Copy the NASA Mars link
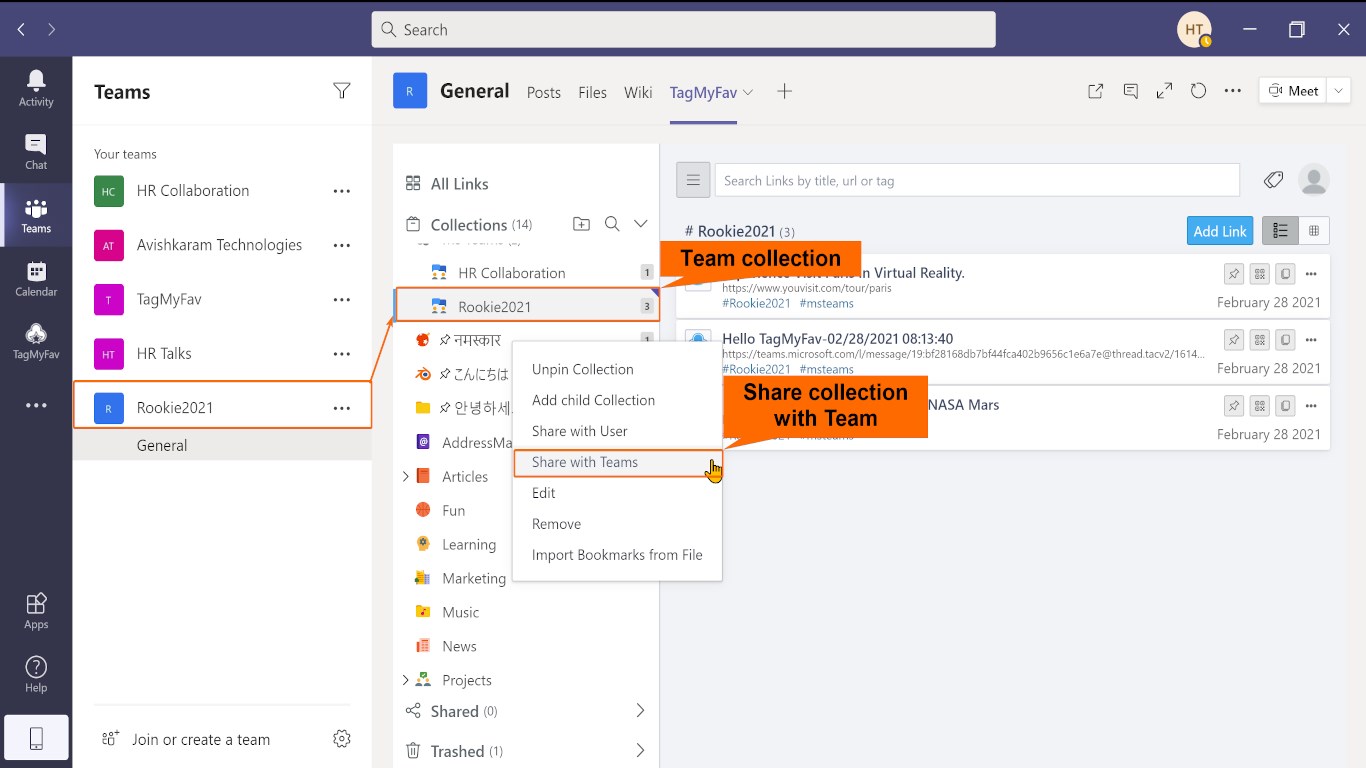This screenshot has width=1366, height=768. tap(1286, 405)
